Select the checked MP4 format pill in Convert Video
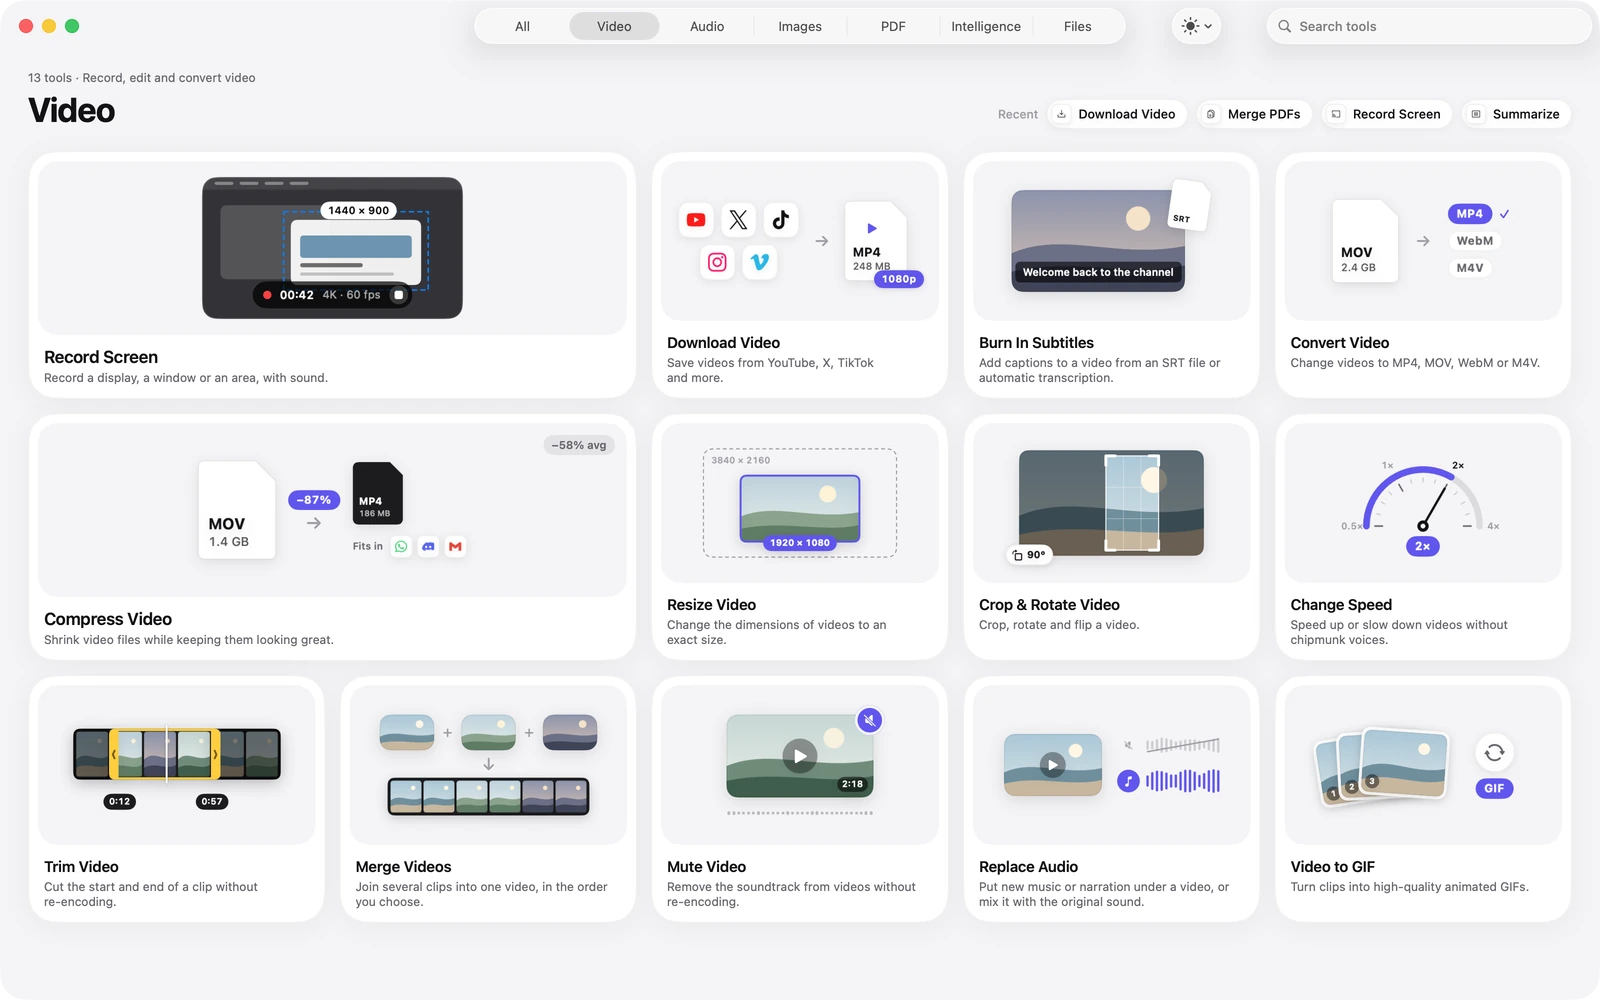This screenshot has height=1000, width=1600. pyautogui.click(x=1470, y=214)
